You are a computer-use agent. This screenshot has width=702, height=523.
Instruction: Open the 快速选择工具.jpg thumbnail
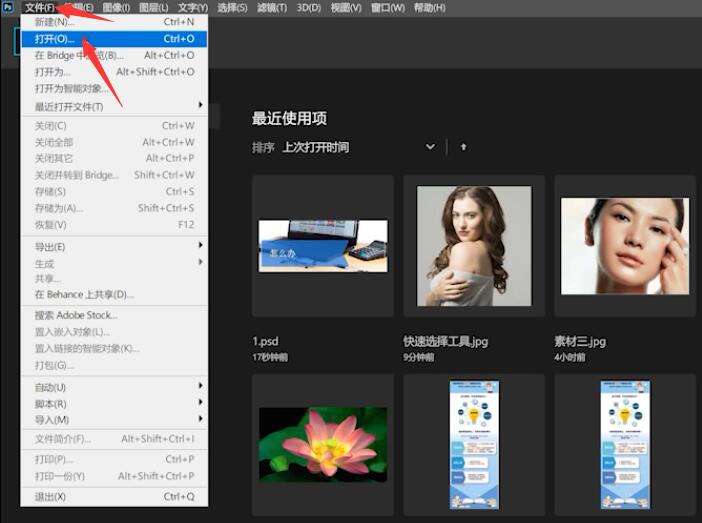[473, 246]
